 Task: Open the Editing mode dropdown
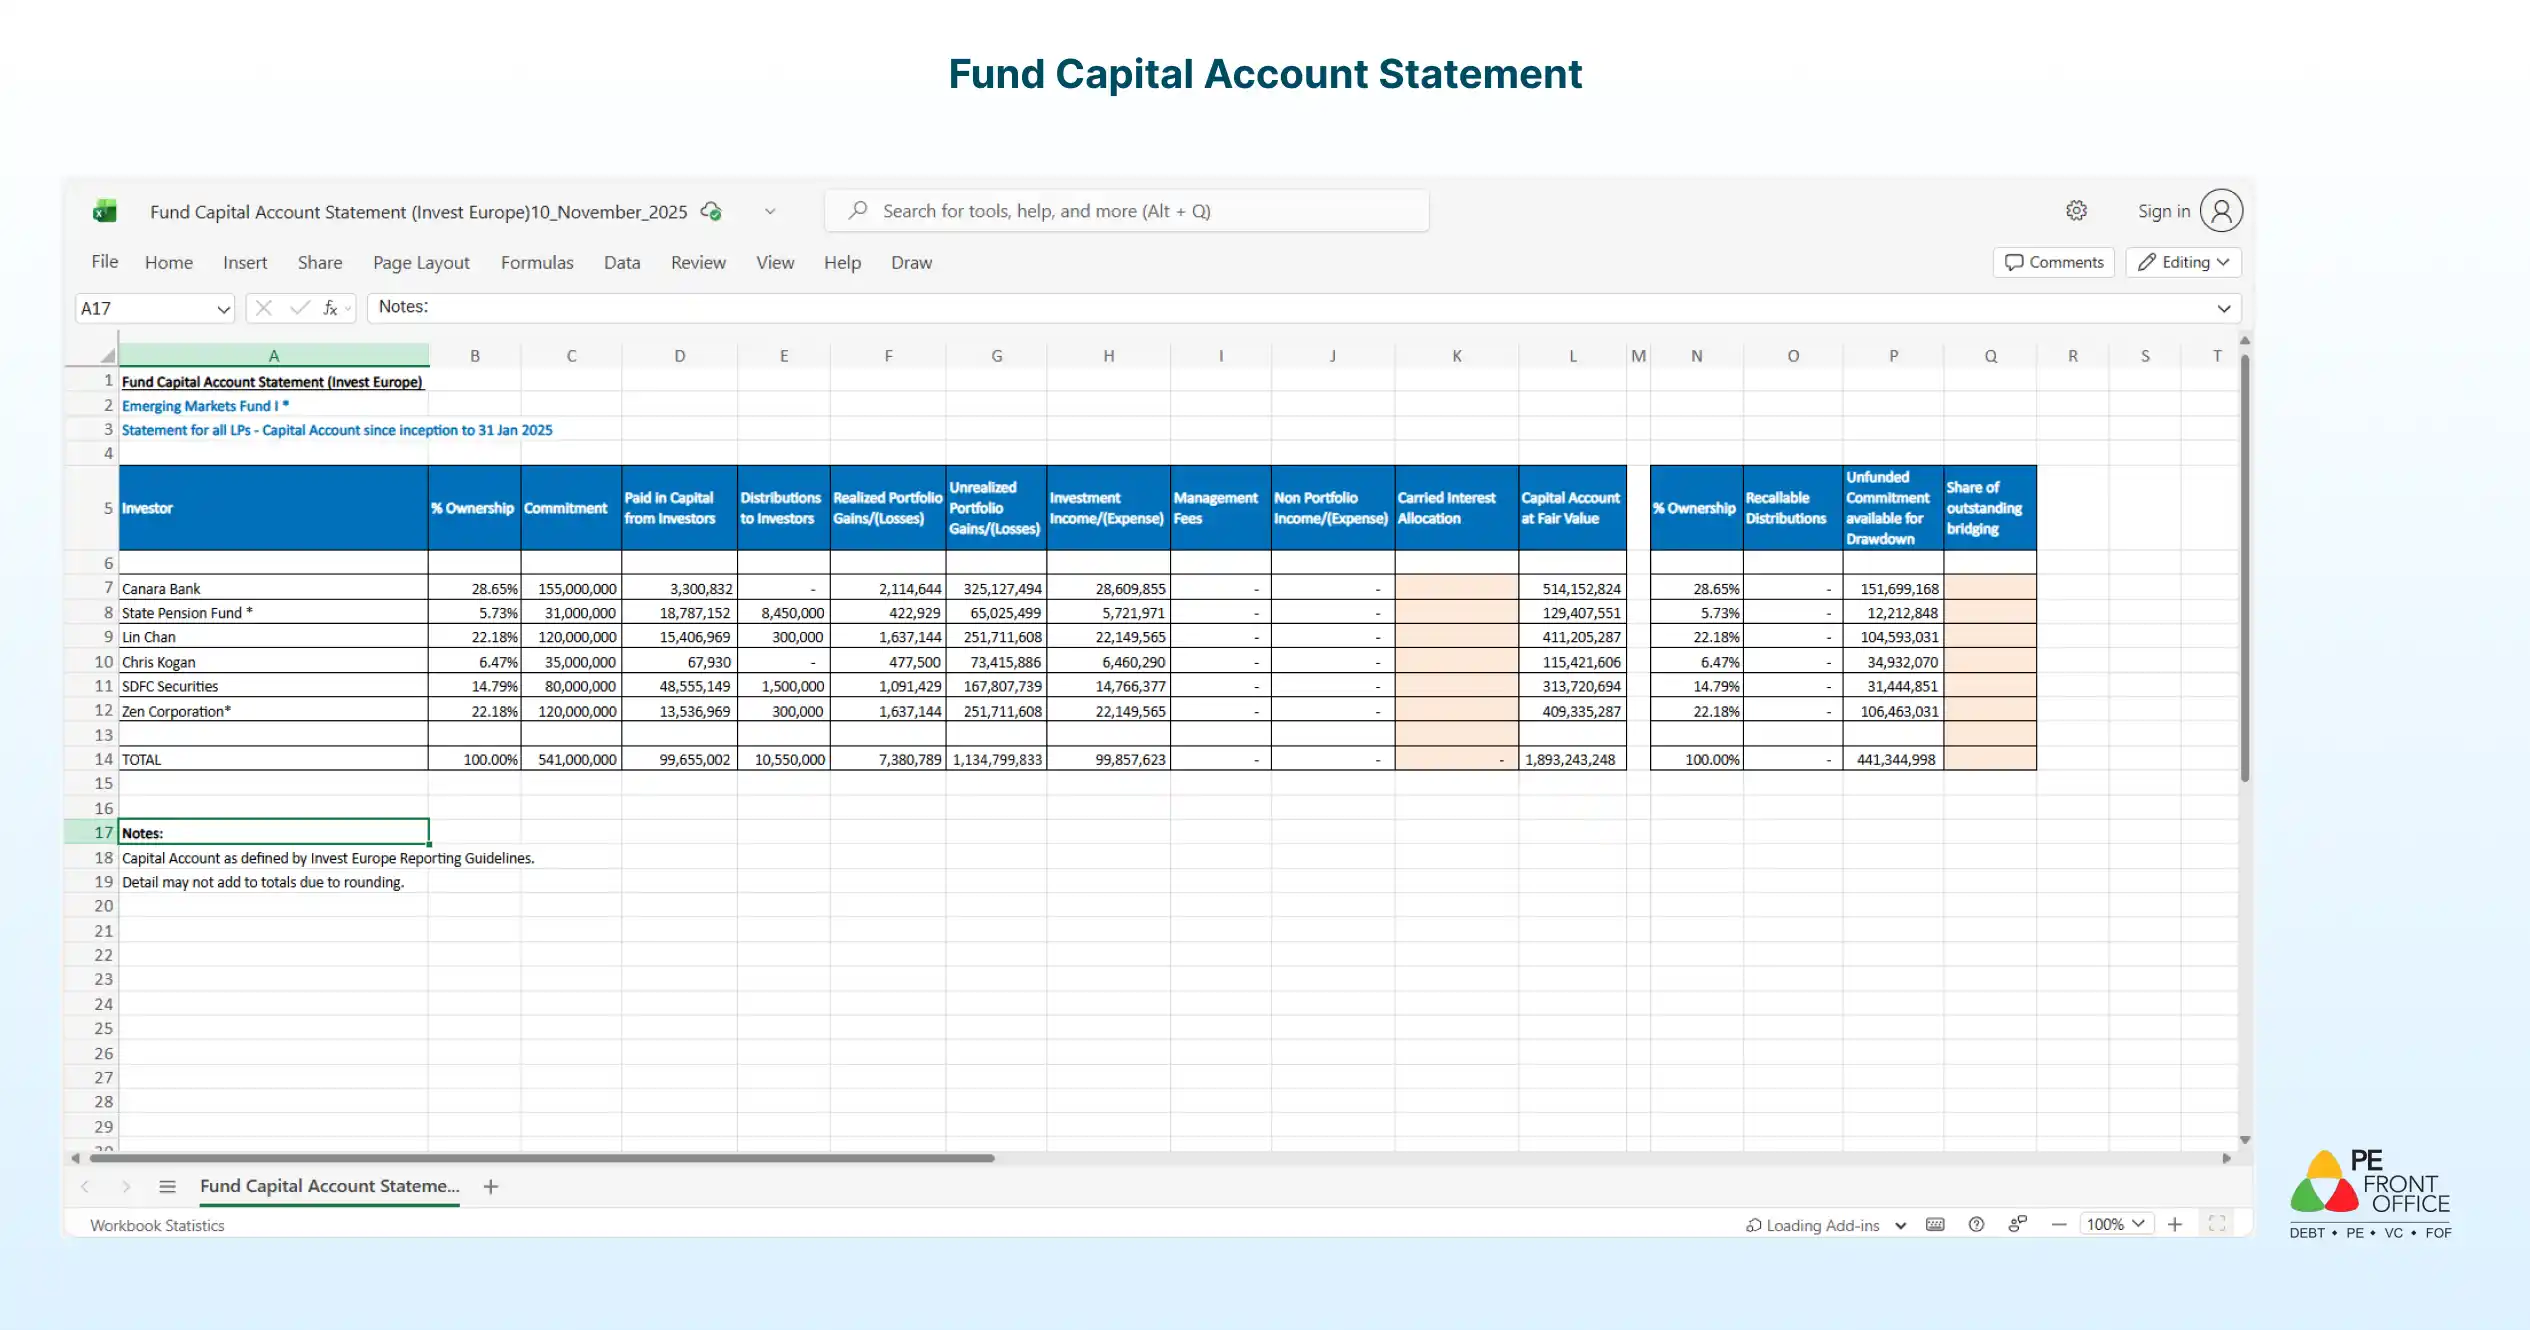2183,262
